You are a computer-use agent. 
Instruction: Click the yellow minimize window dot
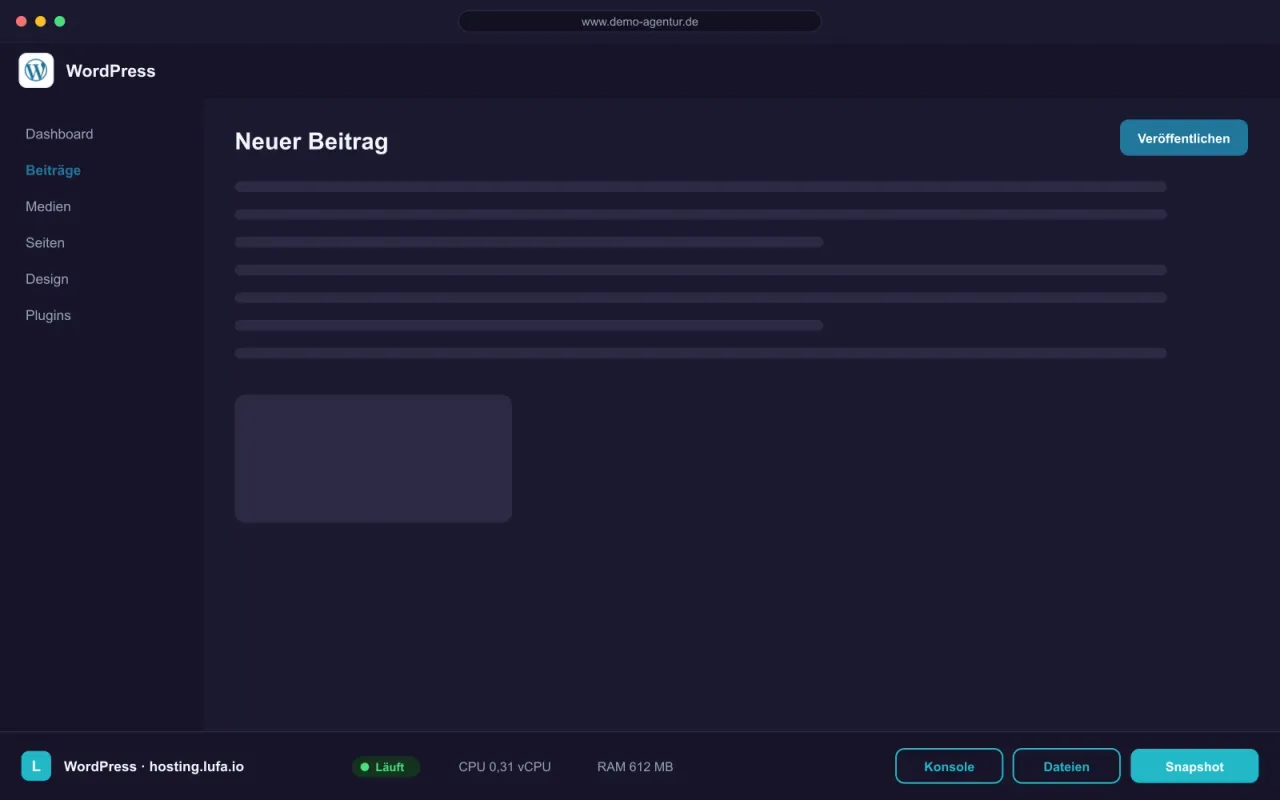[40, 21]
